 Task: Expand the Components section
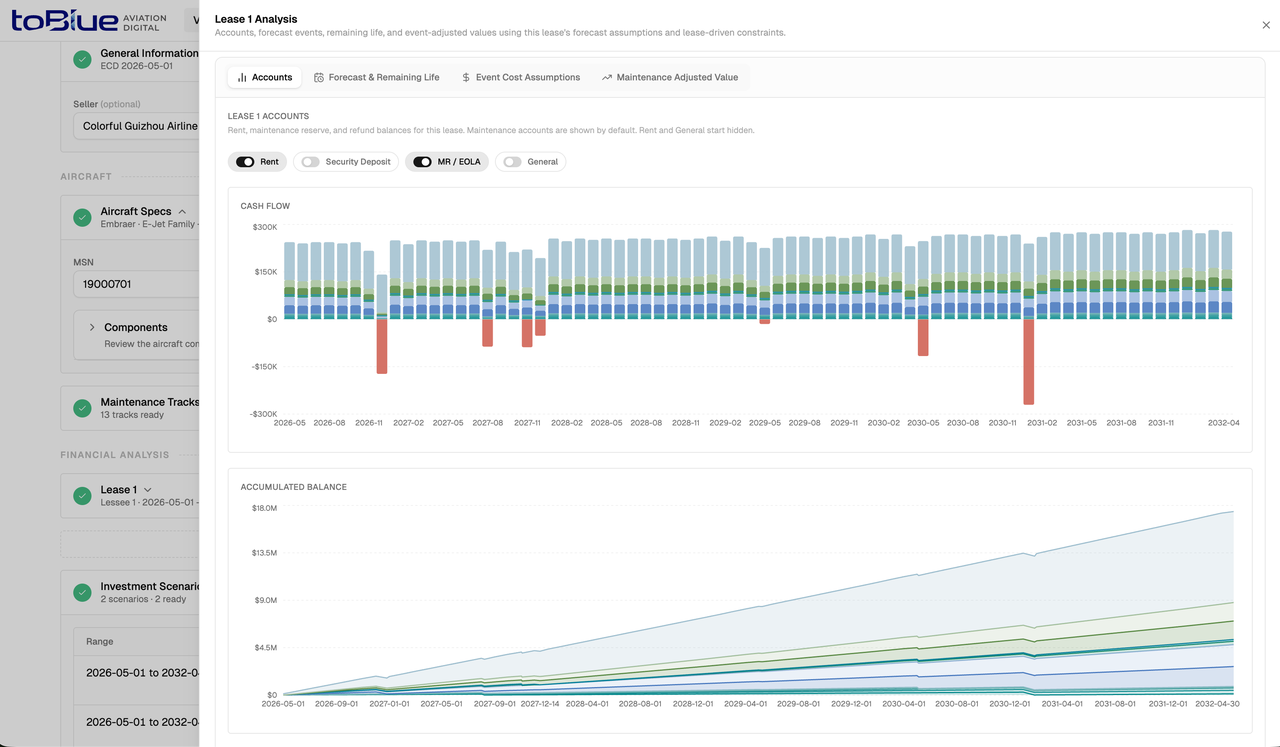pos(92,327)
